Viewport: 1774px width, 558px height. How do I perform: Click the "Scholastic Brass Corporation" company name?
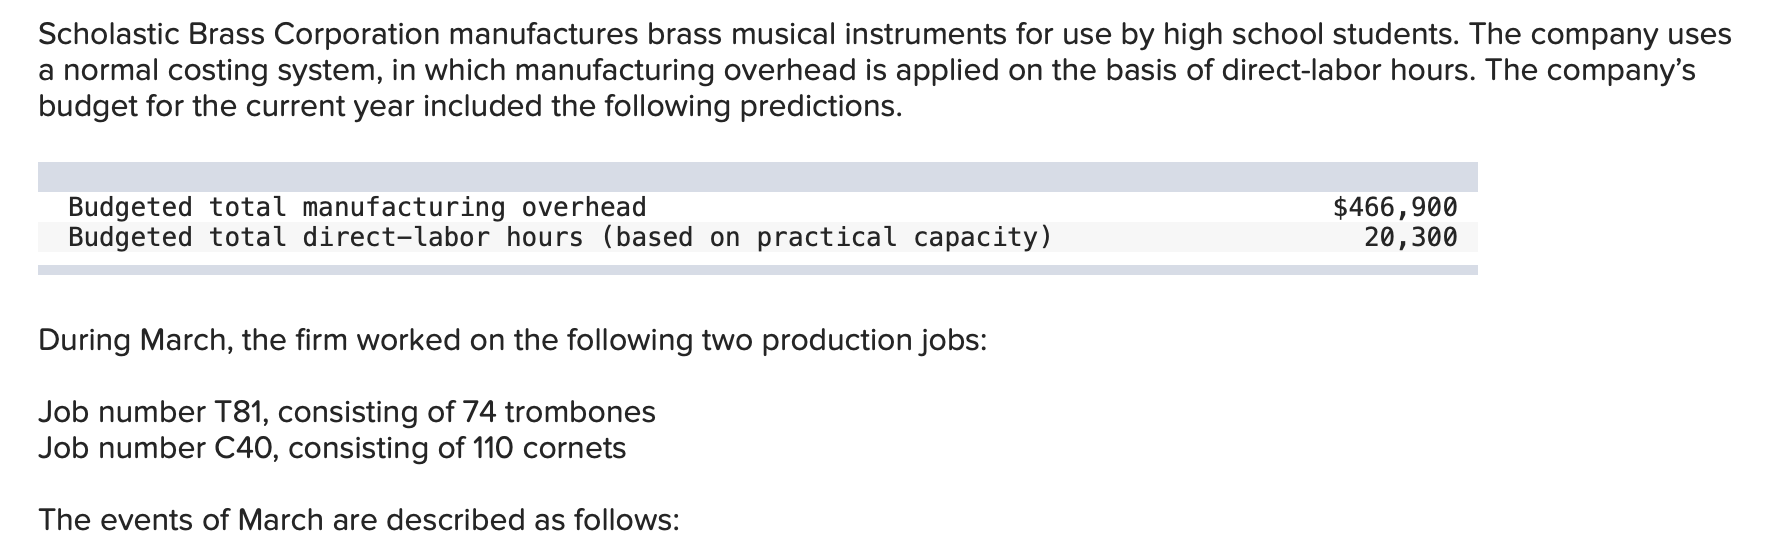coord(239,34)
